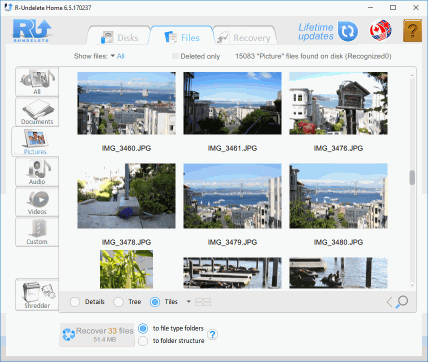Select the IMG_3479.JPG thumbnail
This screenshot has width=428, height=362.
point(232,196)
